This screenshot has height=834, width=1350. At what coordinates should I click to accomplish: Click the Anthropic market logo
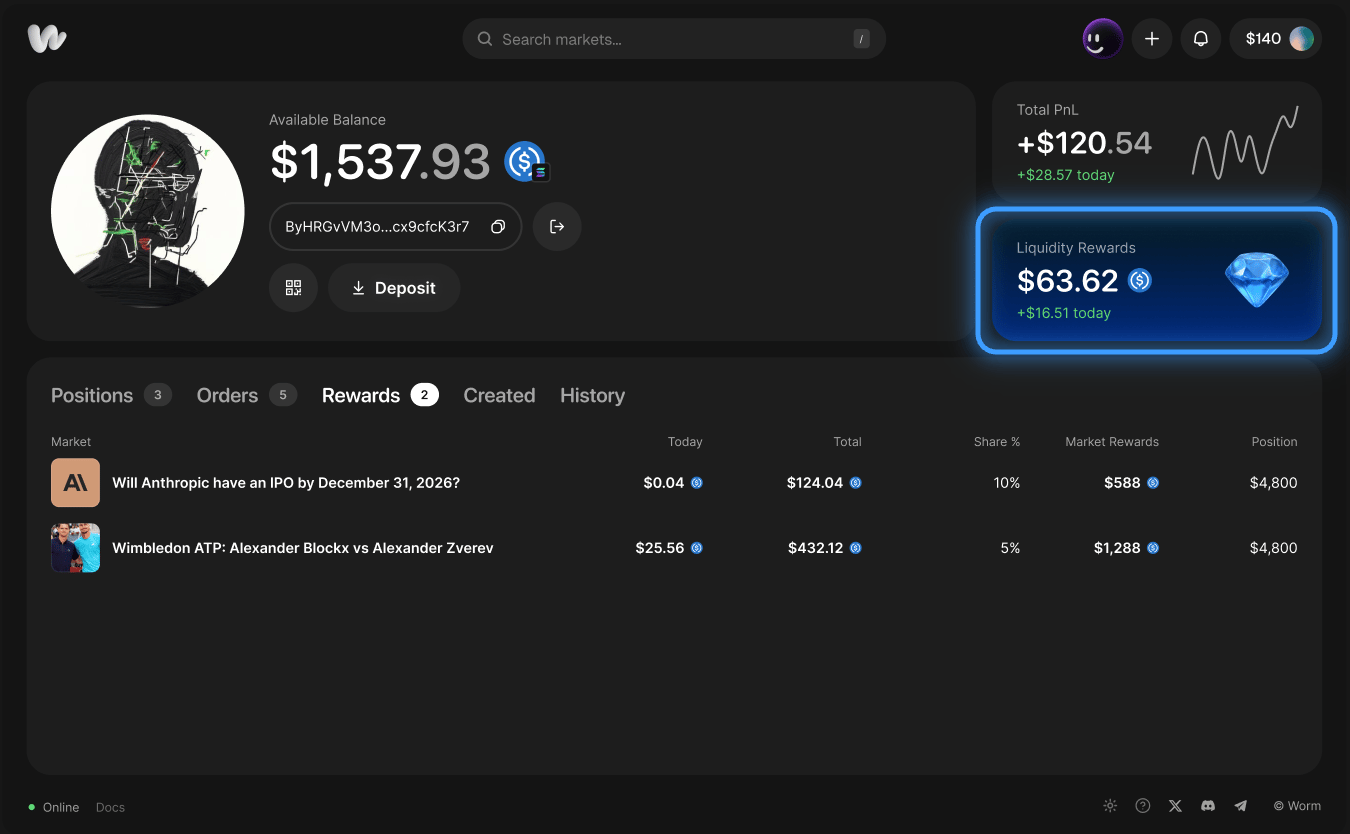pos(75,483)
